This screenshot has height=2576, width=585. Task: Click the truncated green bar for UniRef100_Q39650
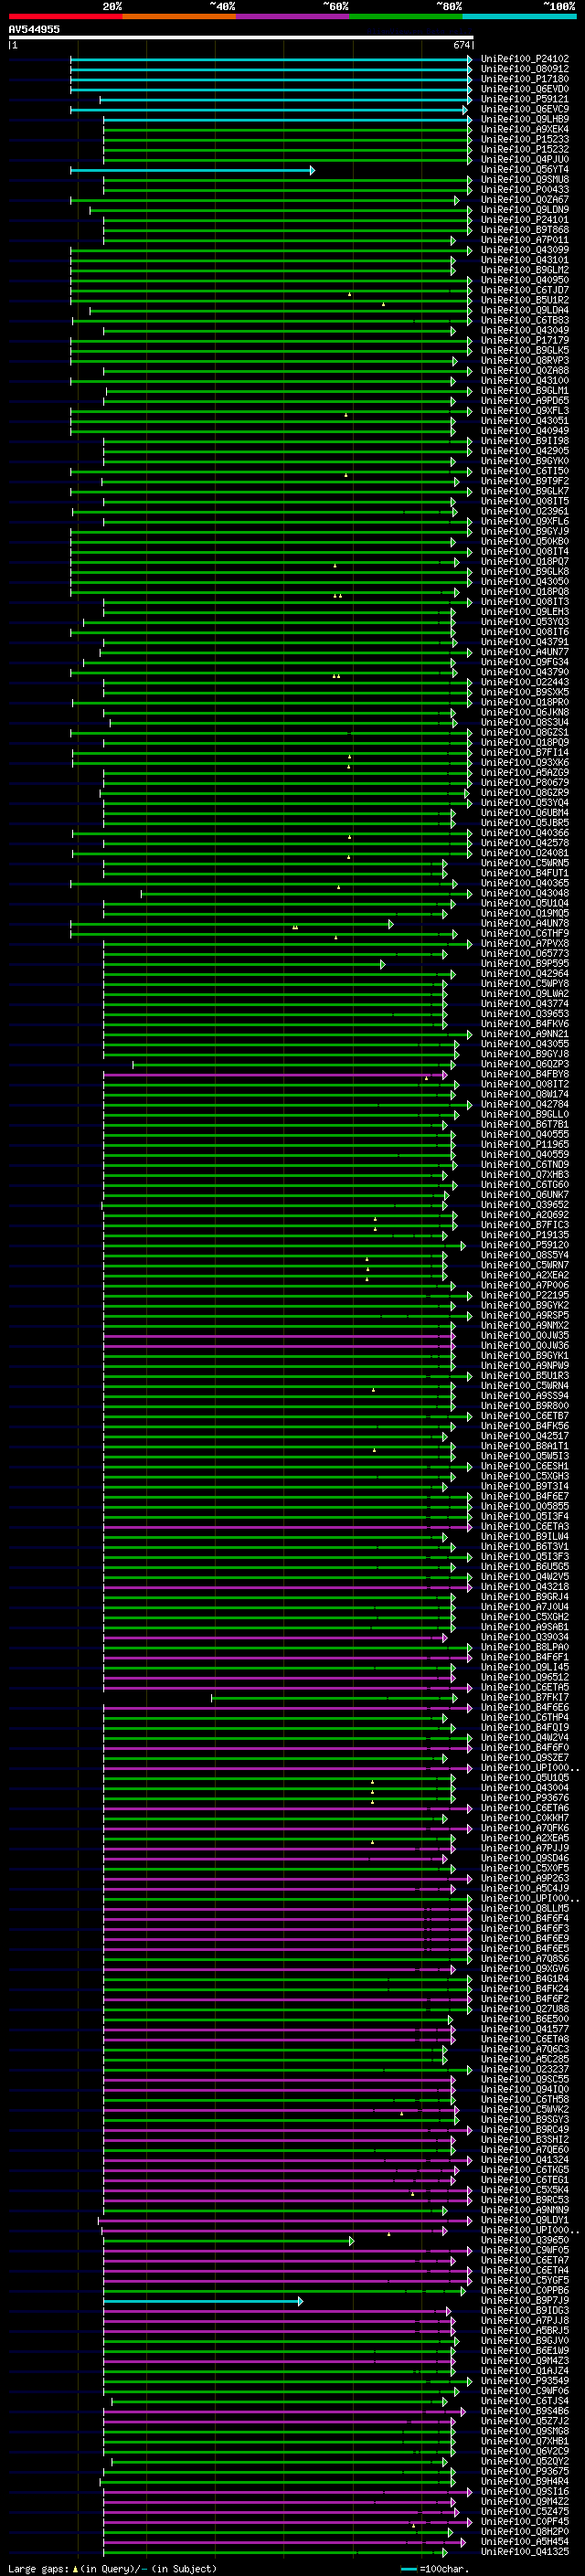[228, 2241]
